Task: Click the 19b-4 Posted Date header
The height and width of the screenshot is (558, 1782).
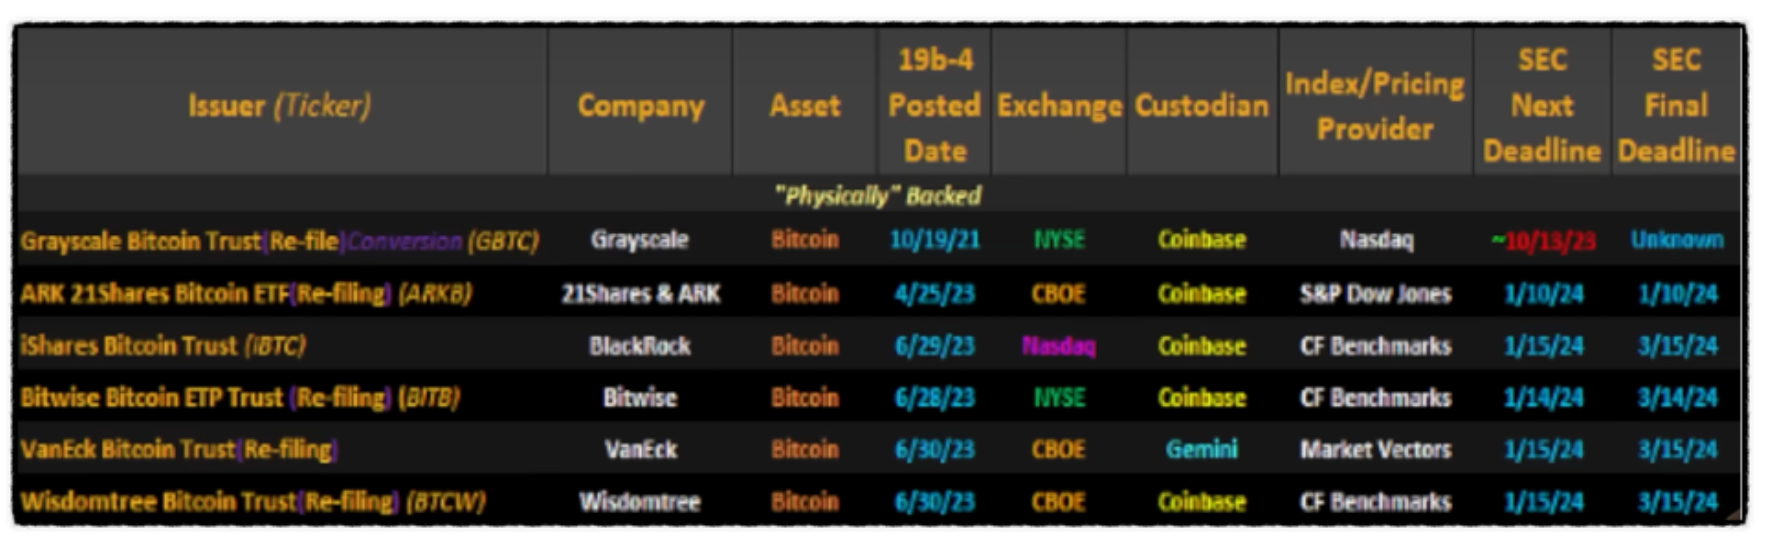Action: pyautogui.click(x=935, y=105)
